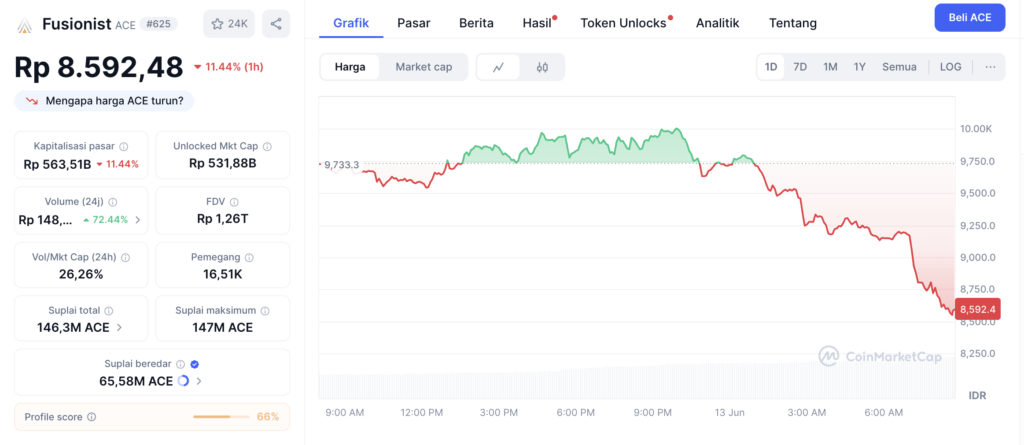Click info icon beside Suplai beredar
Viewport: 1024px width, 445px height.
tap(180, 365)
